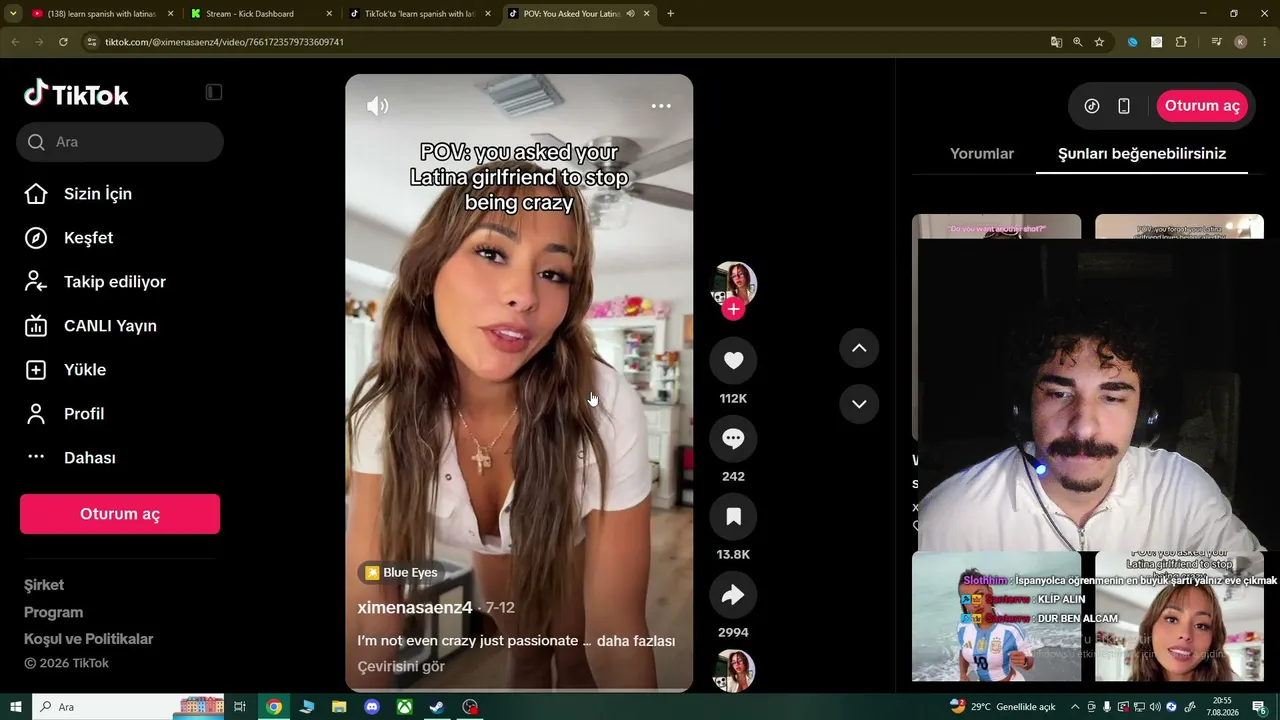Click the browser address bar URL
The image size is (1280, 720).
tap(224, 42)
